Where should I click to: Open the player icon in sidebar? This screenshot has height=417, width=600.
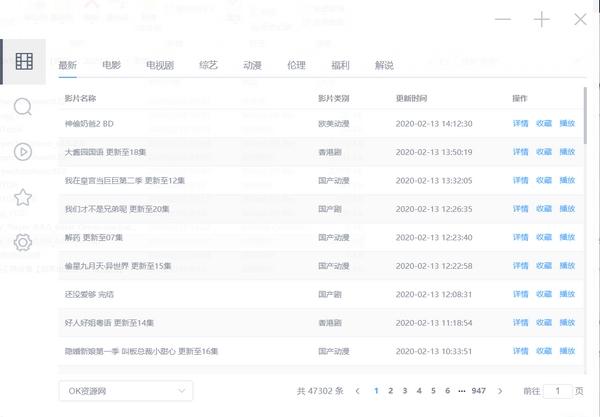(23, 152)
